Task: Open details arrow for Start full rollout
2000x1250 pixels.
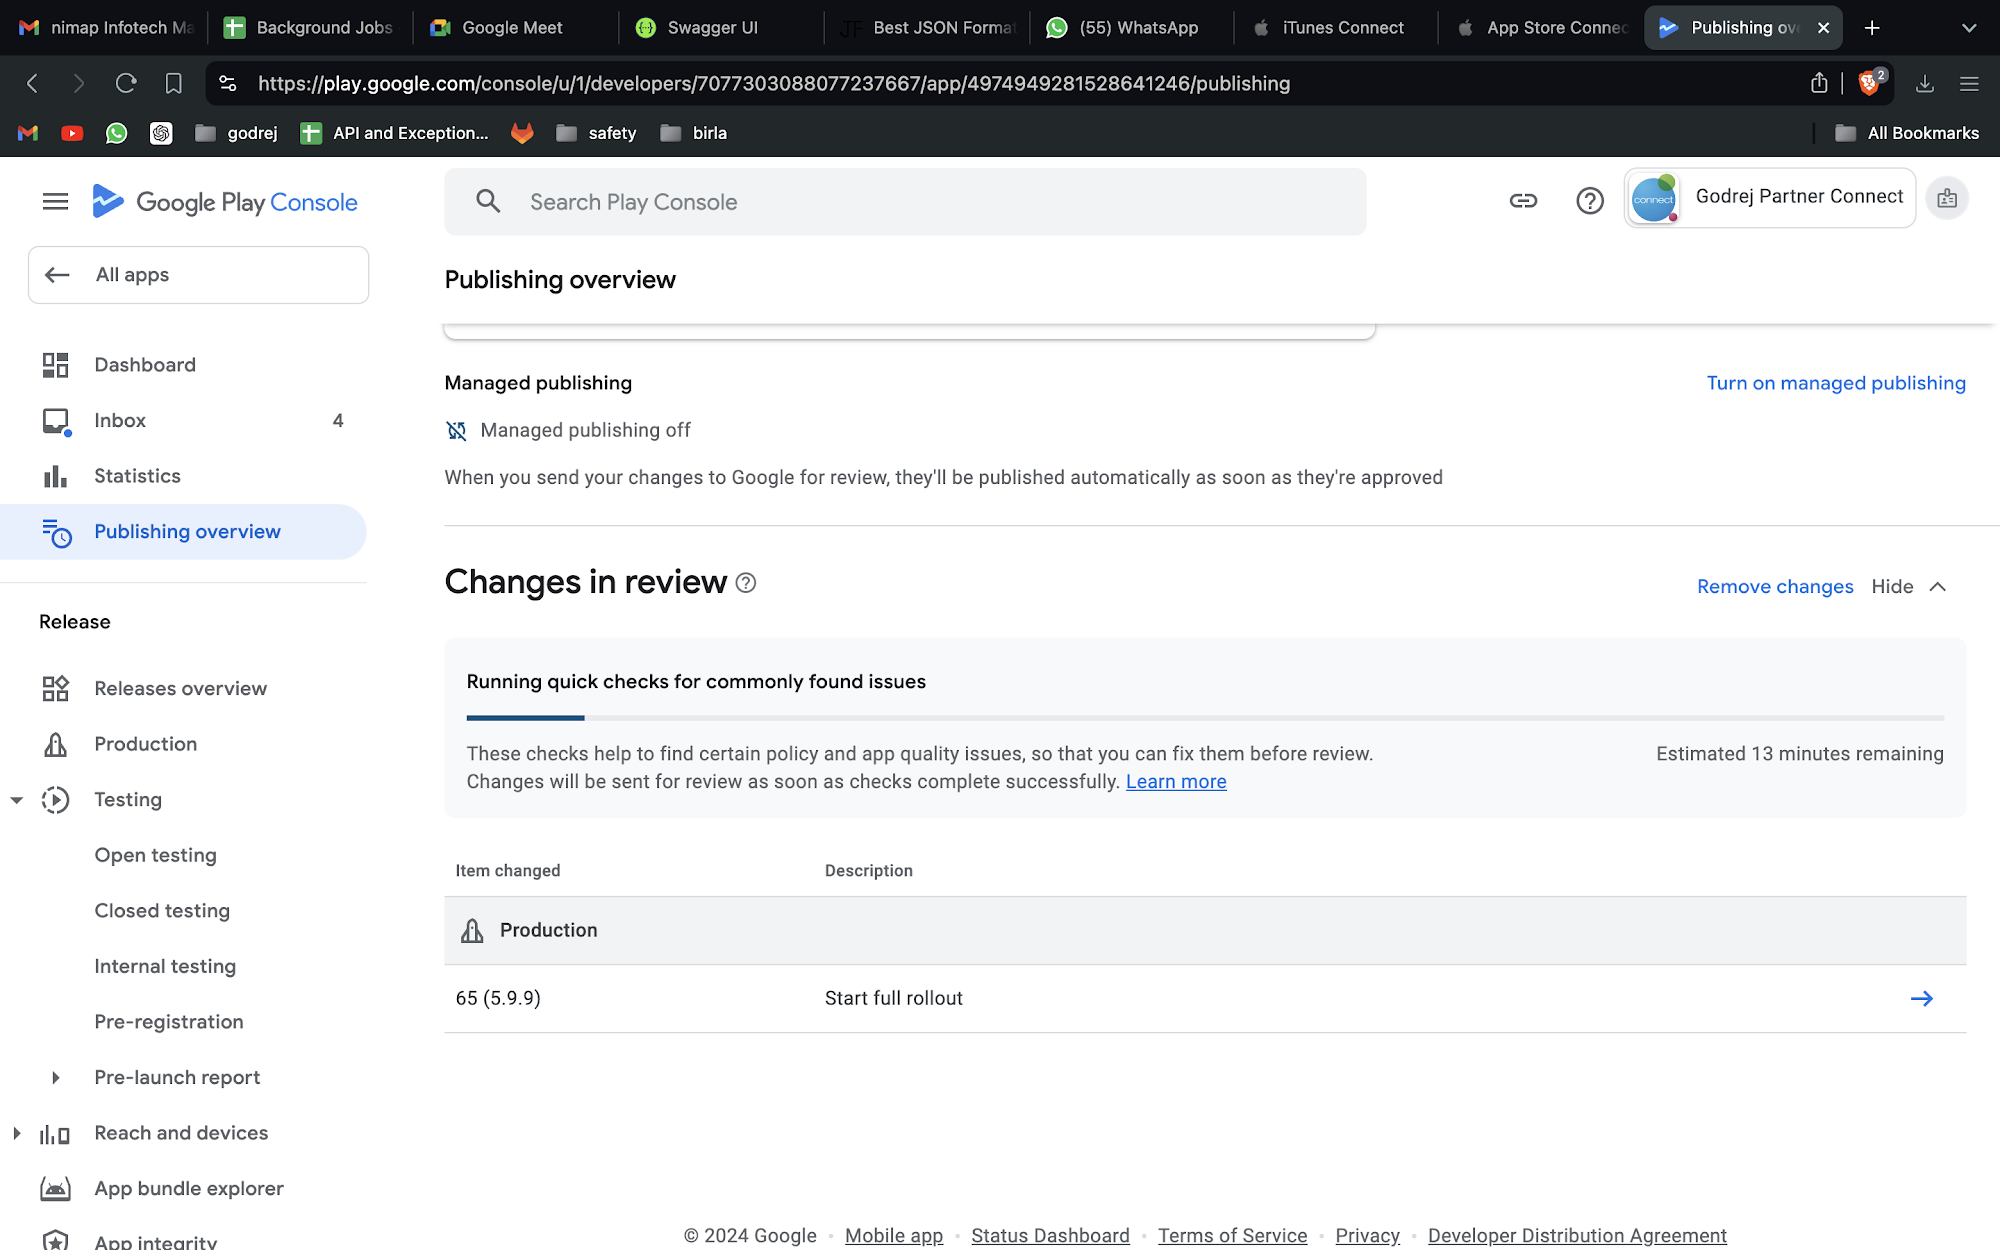Action: click(x=1921, y=998)
